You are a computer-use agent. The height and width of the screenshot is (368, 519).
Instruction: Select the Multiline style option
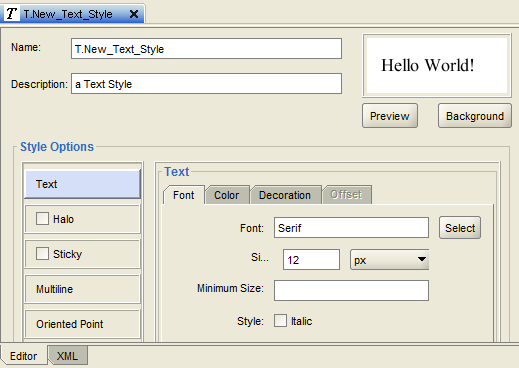pyautogui.click(x=83, y=289)
